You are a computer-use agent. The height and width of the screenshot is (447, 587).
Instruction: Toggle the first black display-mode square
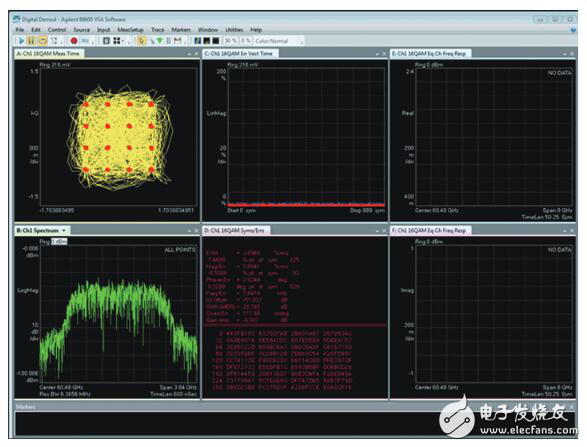point(197,41)
